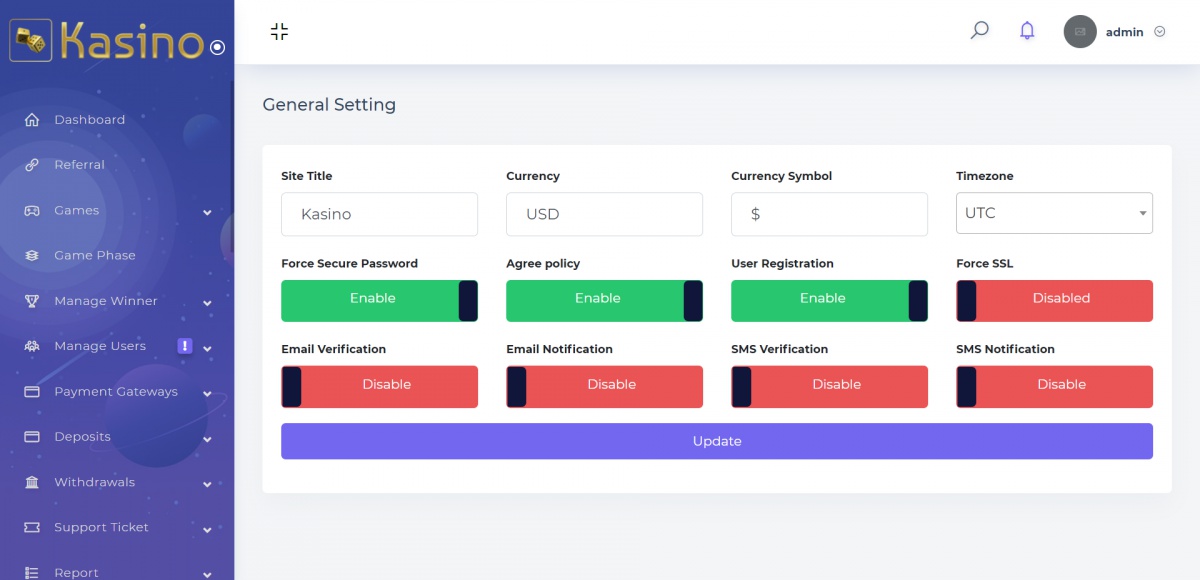This screenshot has height=580, width=1200.
Task: Click the search magnifier icon in header
Action: point(980,31)
